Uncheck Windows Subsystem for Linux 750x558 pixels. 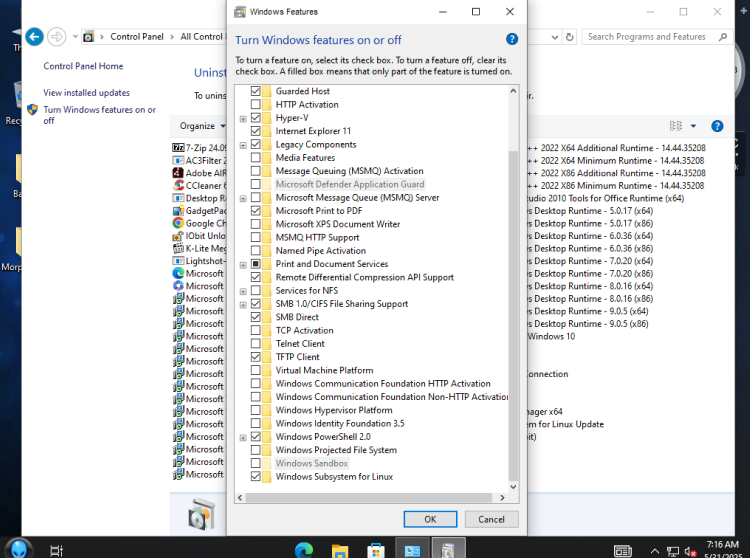[255, 476]
